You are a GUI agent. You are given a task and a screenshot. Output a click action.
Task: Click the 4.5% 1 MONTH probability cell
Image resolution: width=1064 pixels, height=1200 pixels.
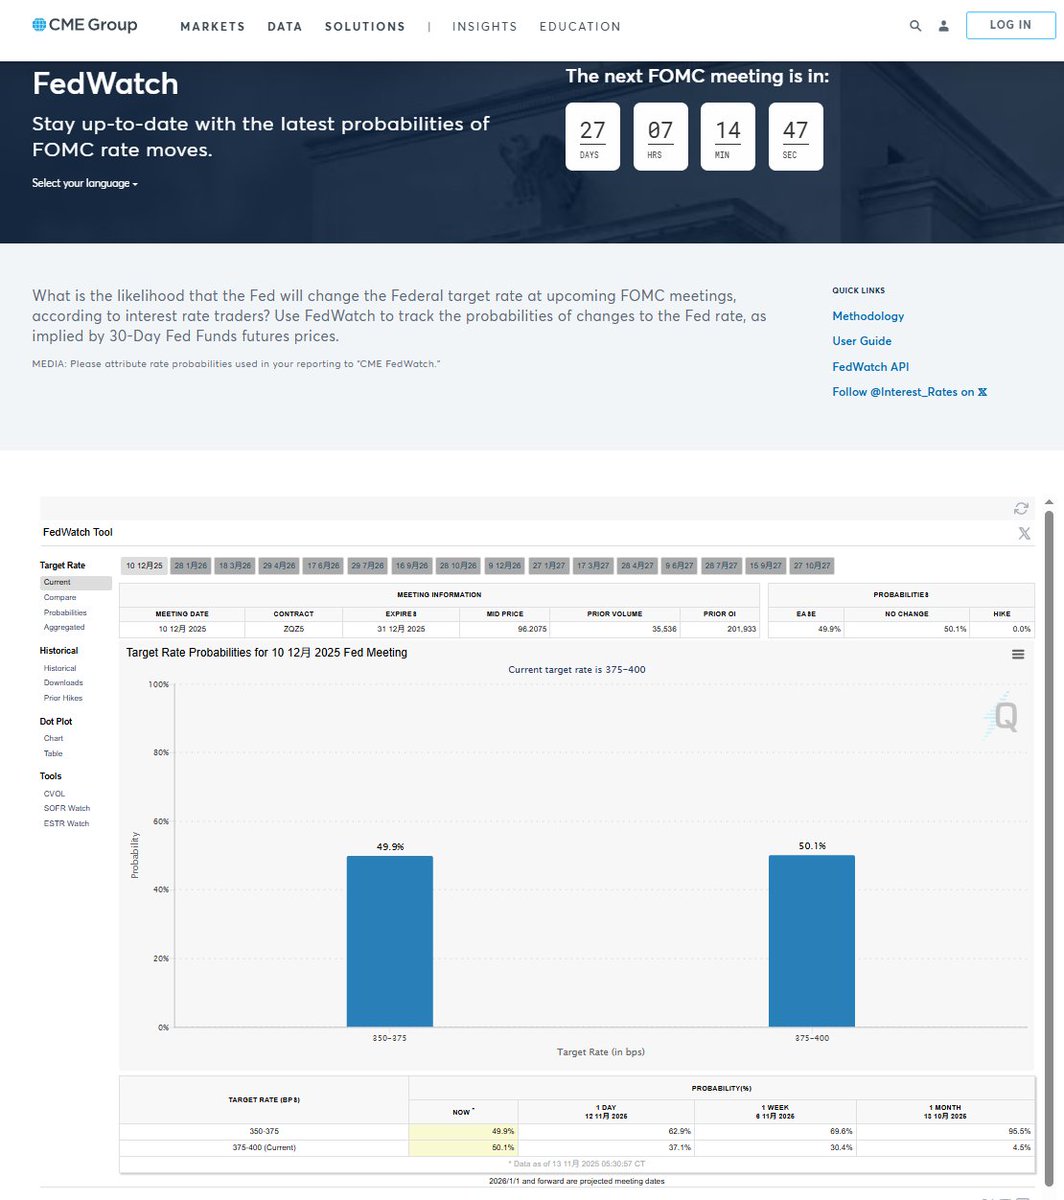coord(946,1147)
